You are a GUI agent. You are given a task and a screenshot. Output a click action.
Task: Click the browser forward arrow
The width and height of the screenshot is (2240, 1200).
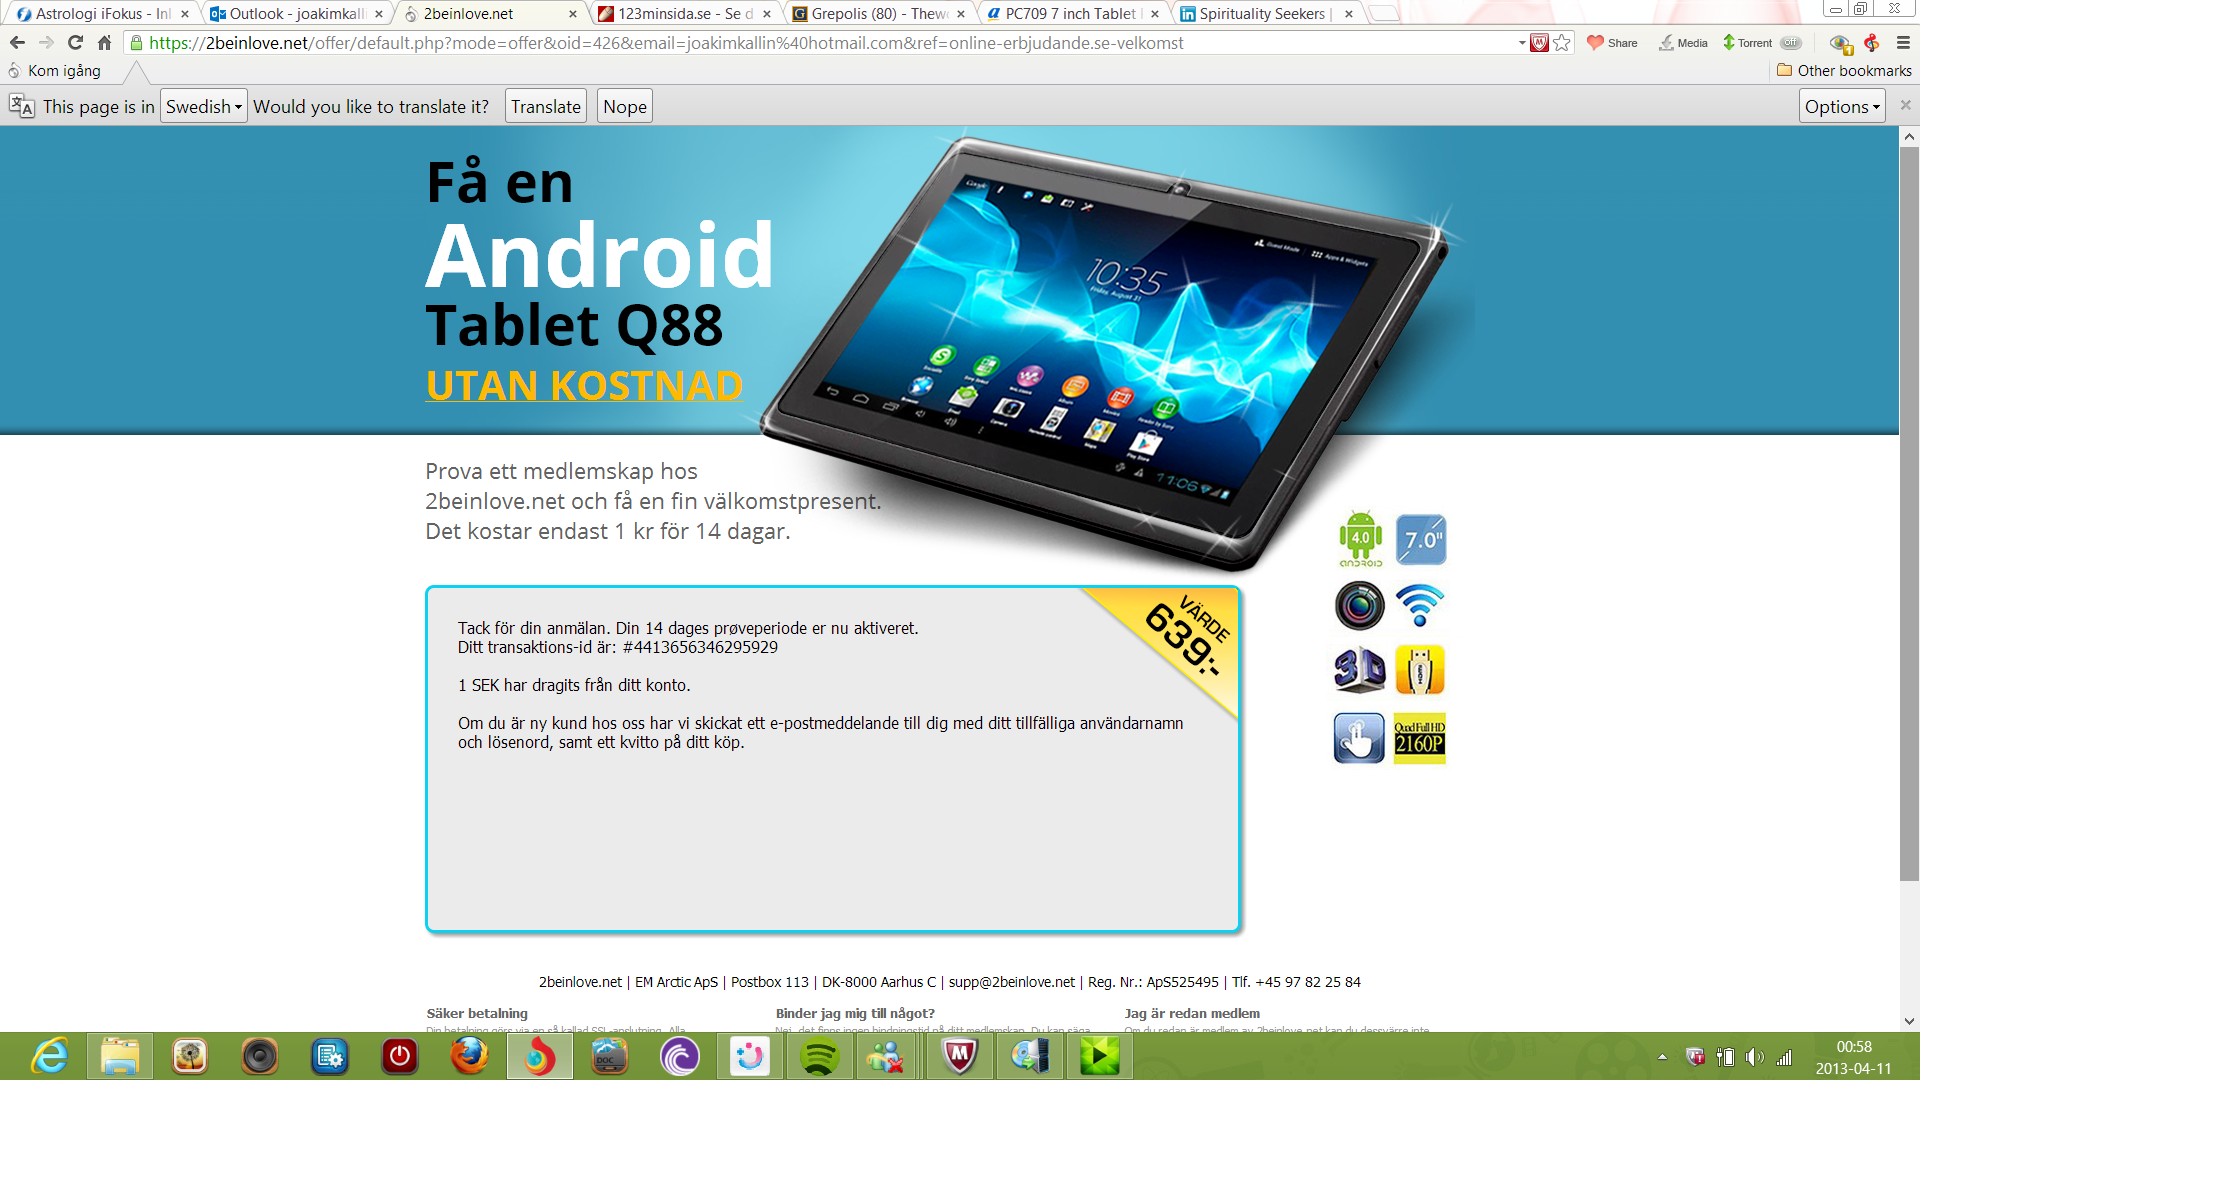46,43
